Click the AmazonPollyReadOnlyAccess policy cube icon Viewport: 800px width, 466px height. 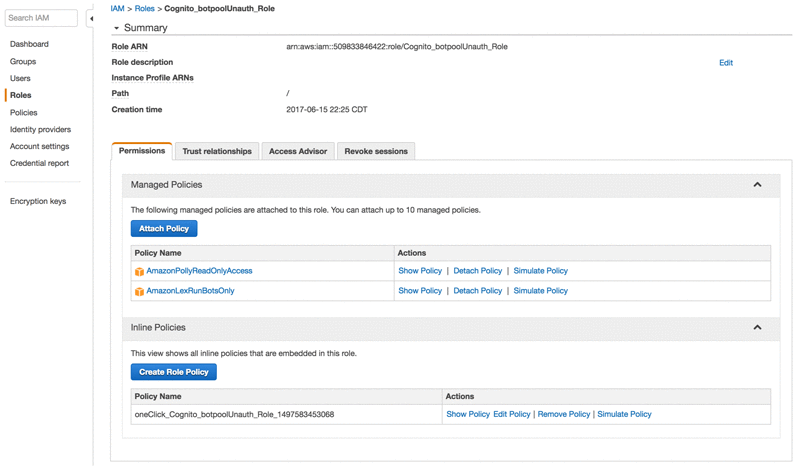139,272
